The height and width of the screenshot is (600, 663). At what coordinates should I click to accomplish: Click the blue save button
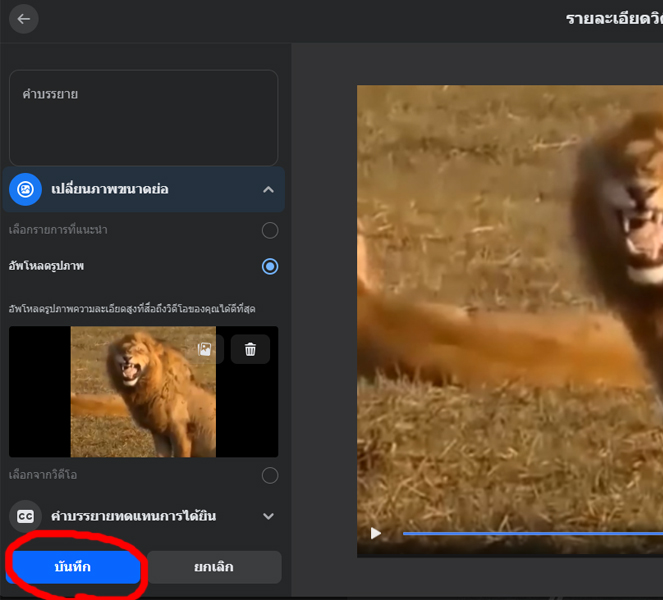[x=73, y=567]
